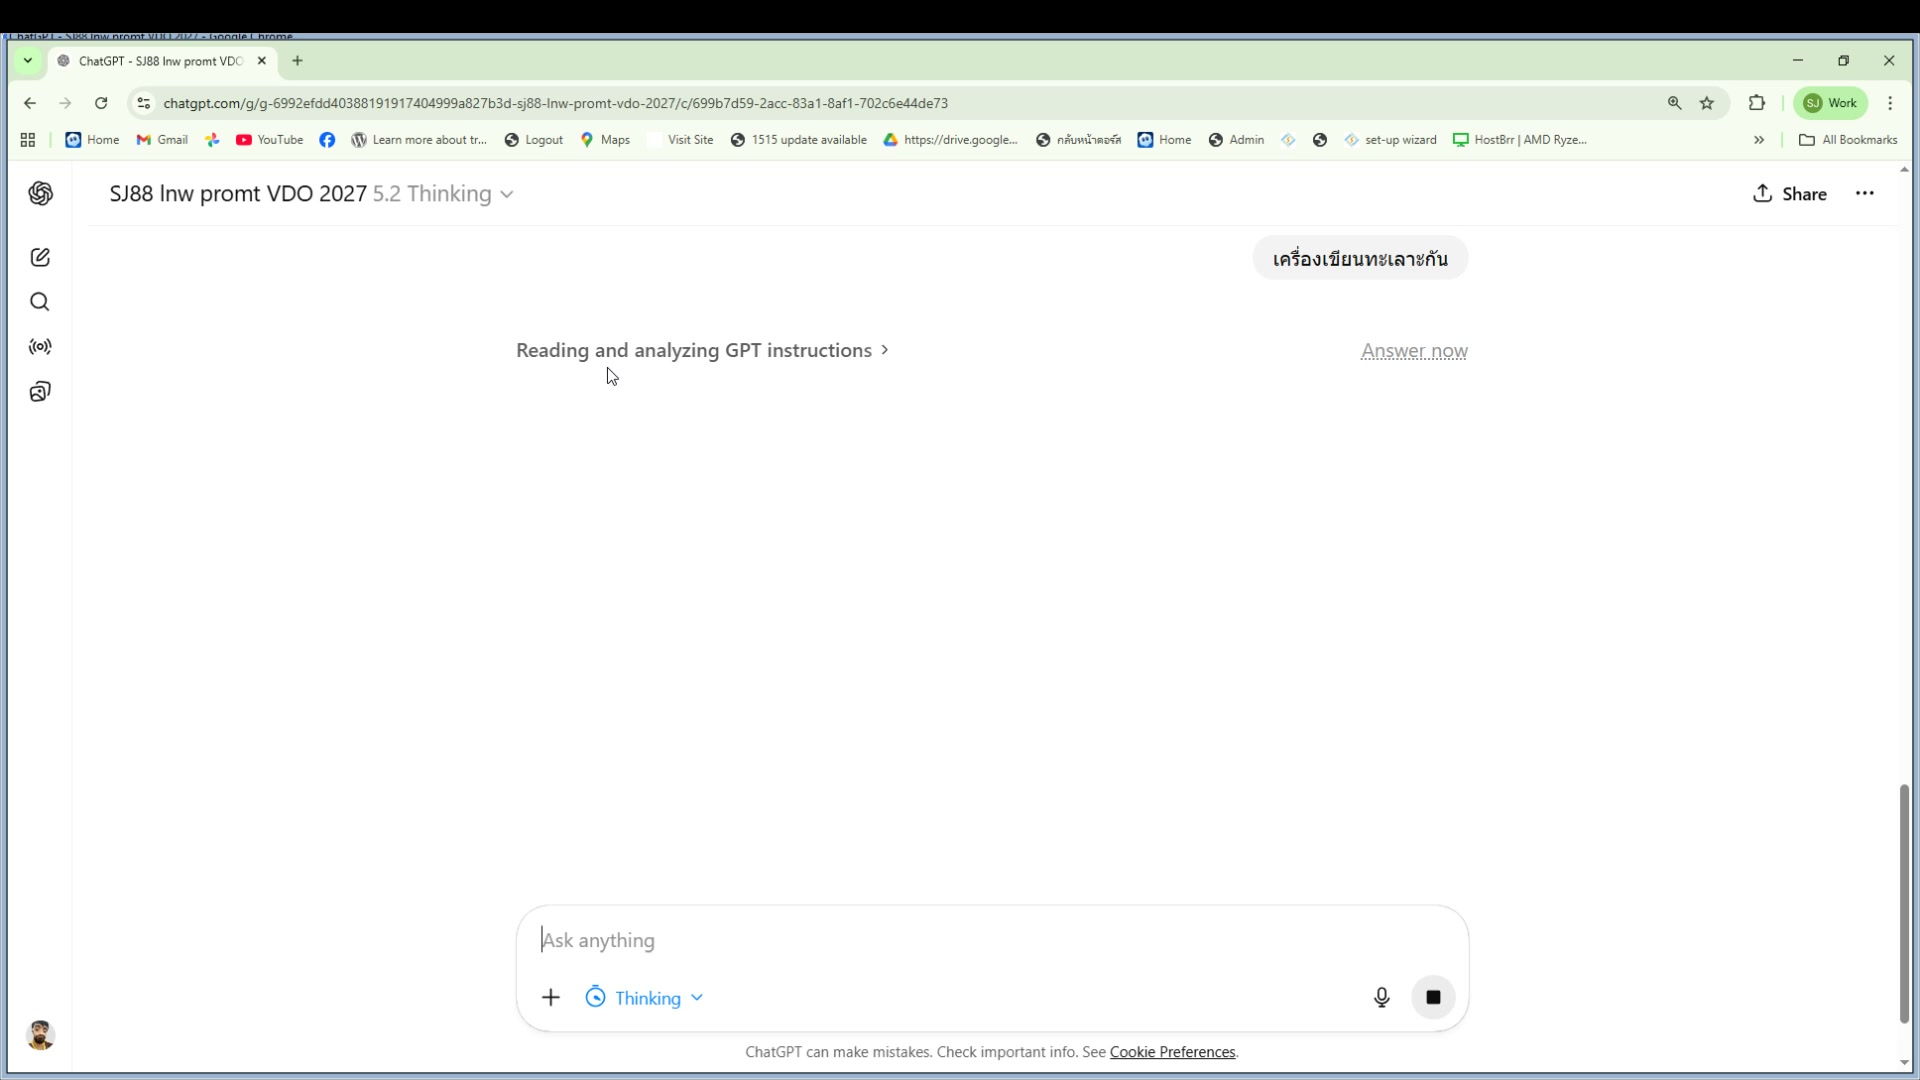Open the tab search dropdown arrow

click(x=28, y=61)
